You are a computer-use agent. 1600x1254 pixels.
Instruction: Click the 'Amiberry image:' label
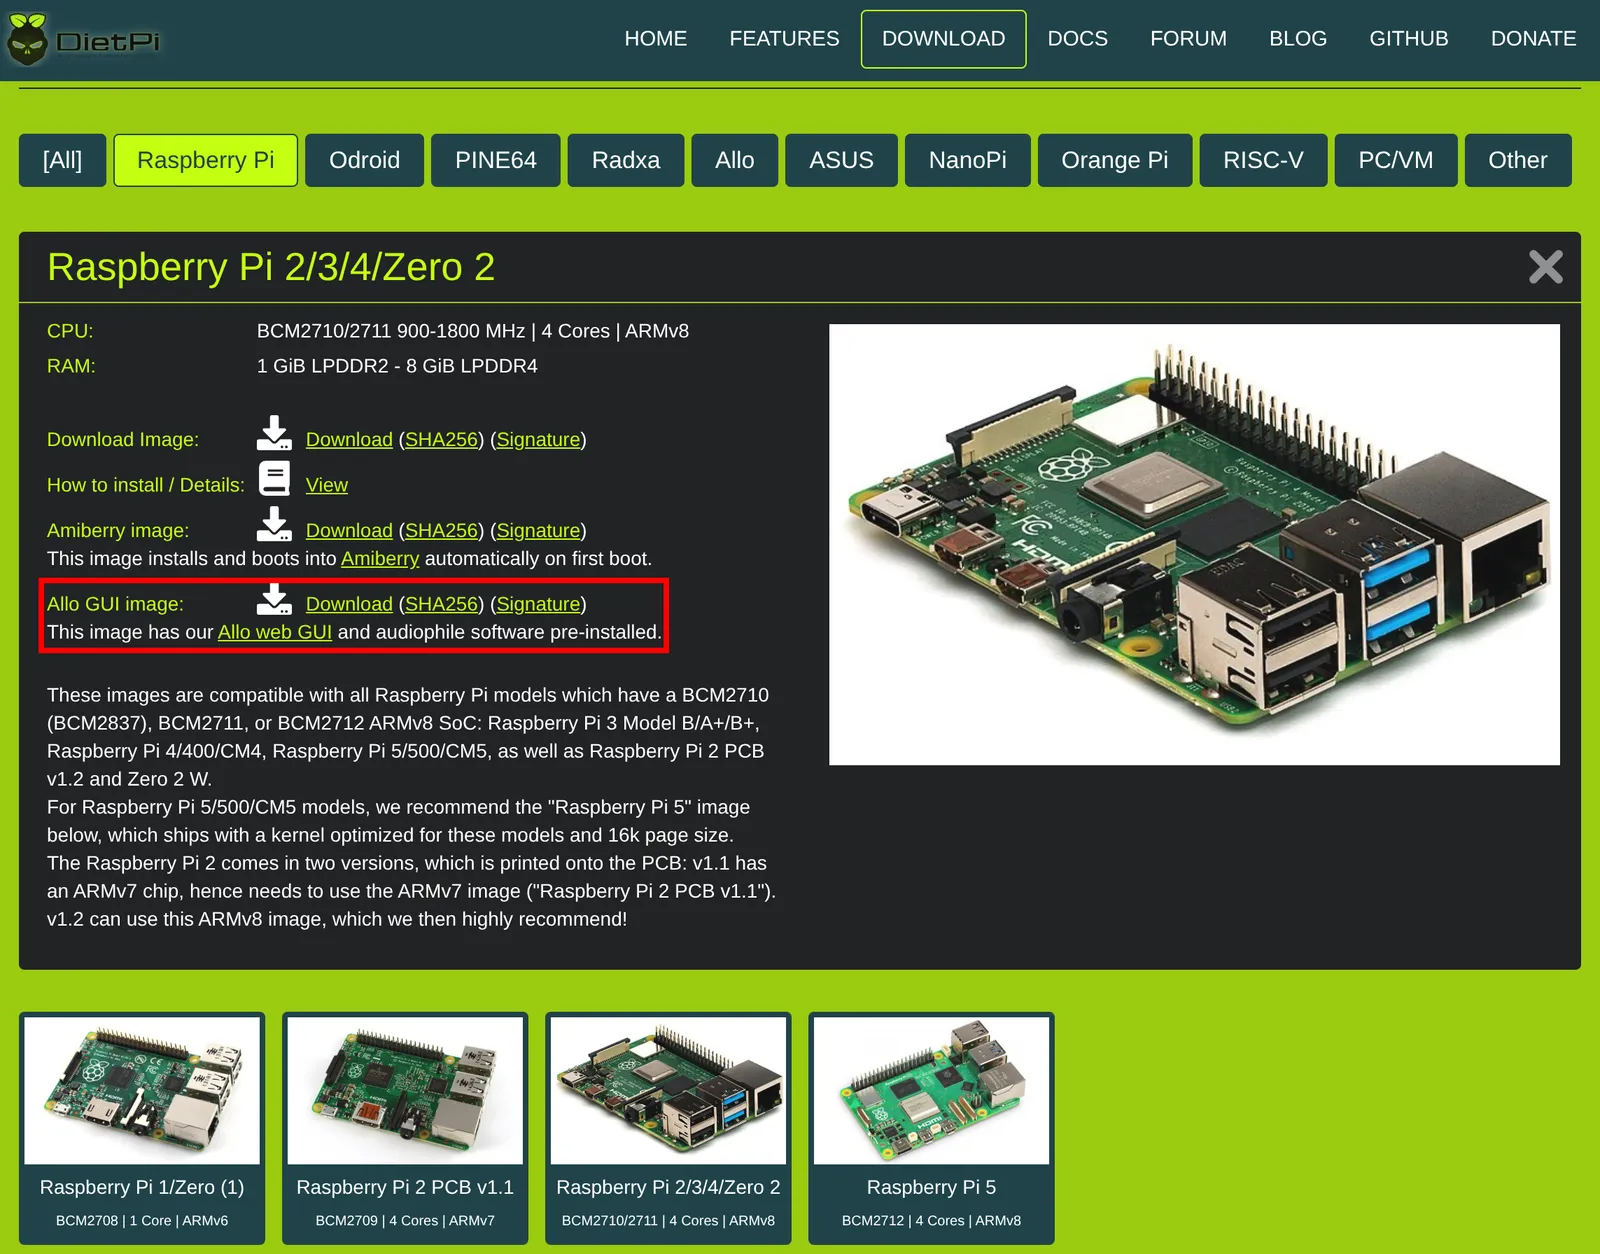pos(118,530)
